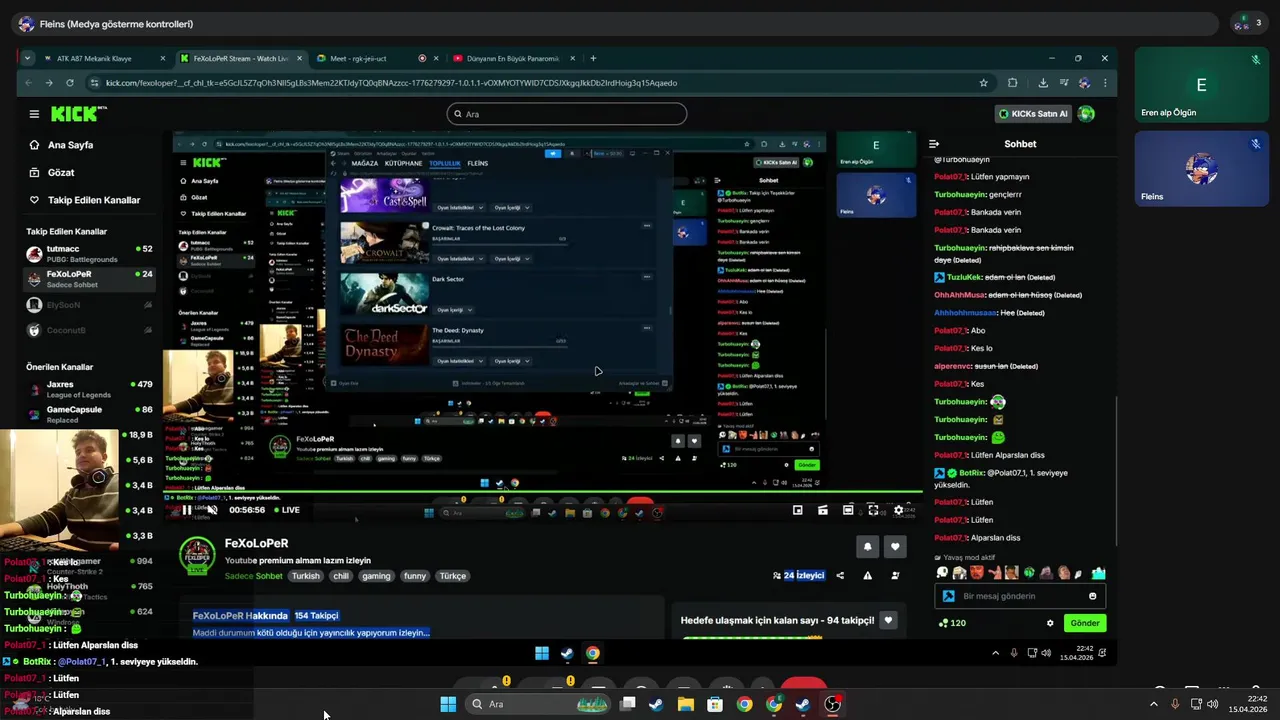This screenshot has width=1280, height=720.
Task: Click the green KICK logo
Action: [x=79, y=114]
